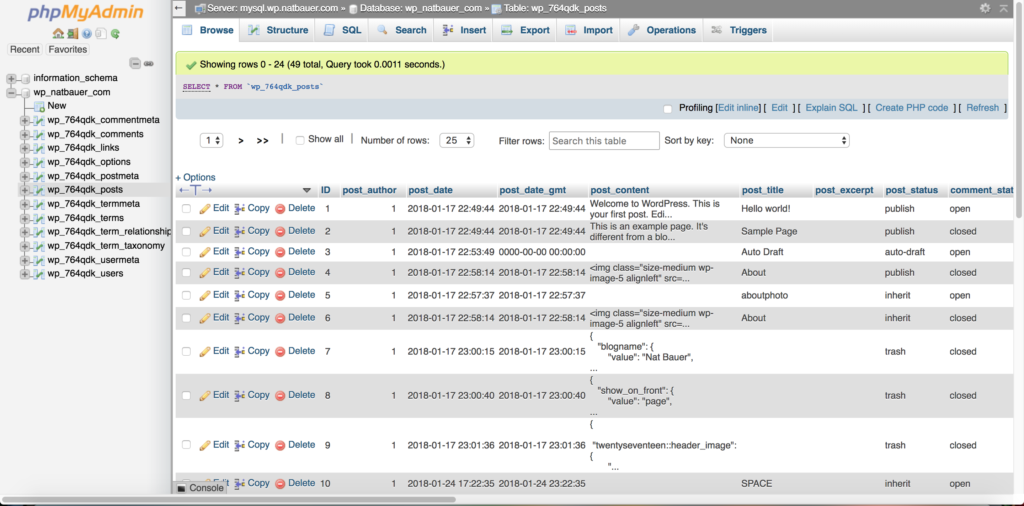Click red Delete icon for row 3

coord(280,252)
